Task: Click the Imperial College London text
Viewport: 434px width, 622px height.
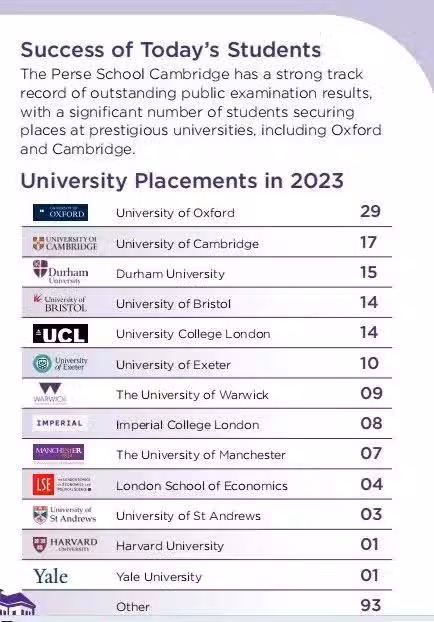Action: tap(188, 425)
